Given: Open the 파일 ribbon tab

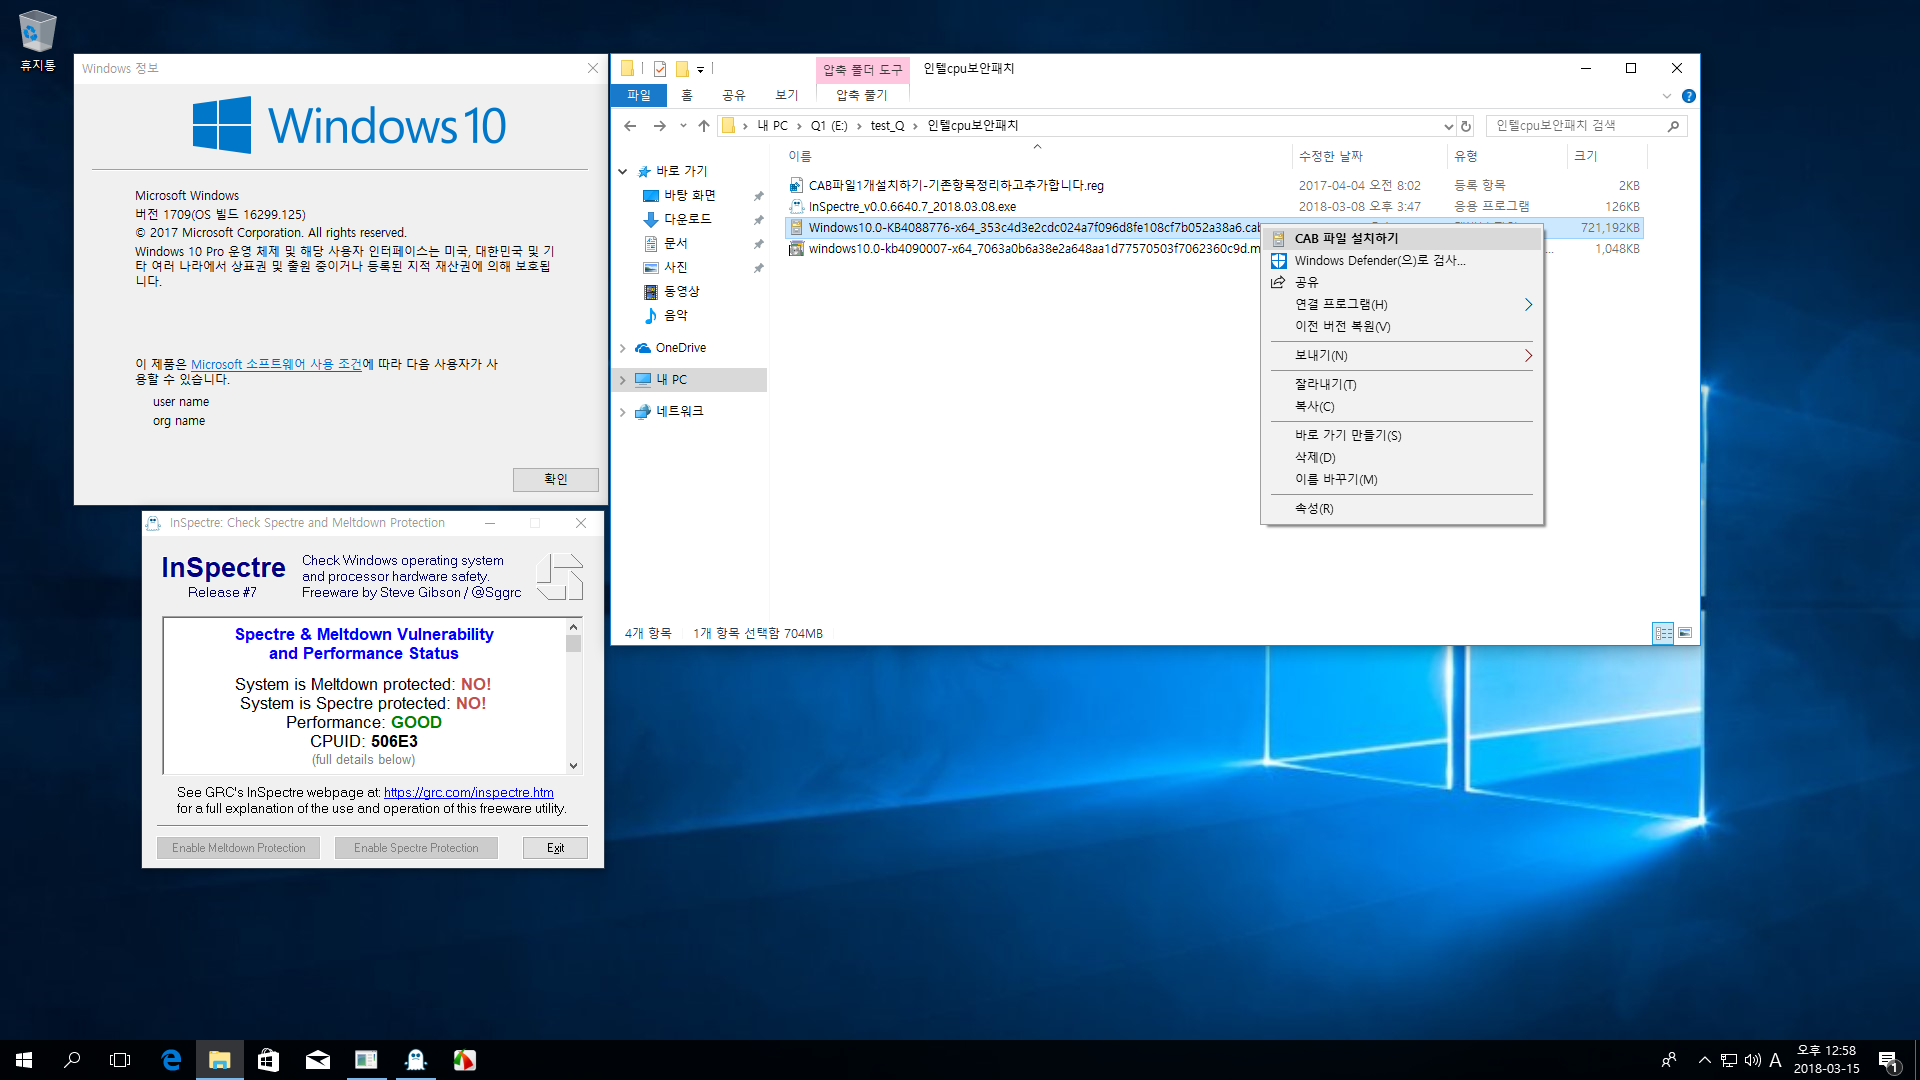Looking at the screenshot, I should coord(638,95).
